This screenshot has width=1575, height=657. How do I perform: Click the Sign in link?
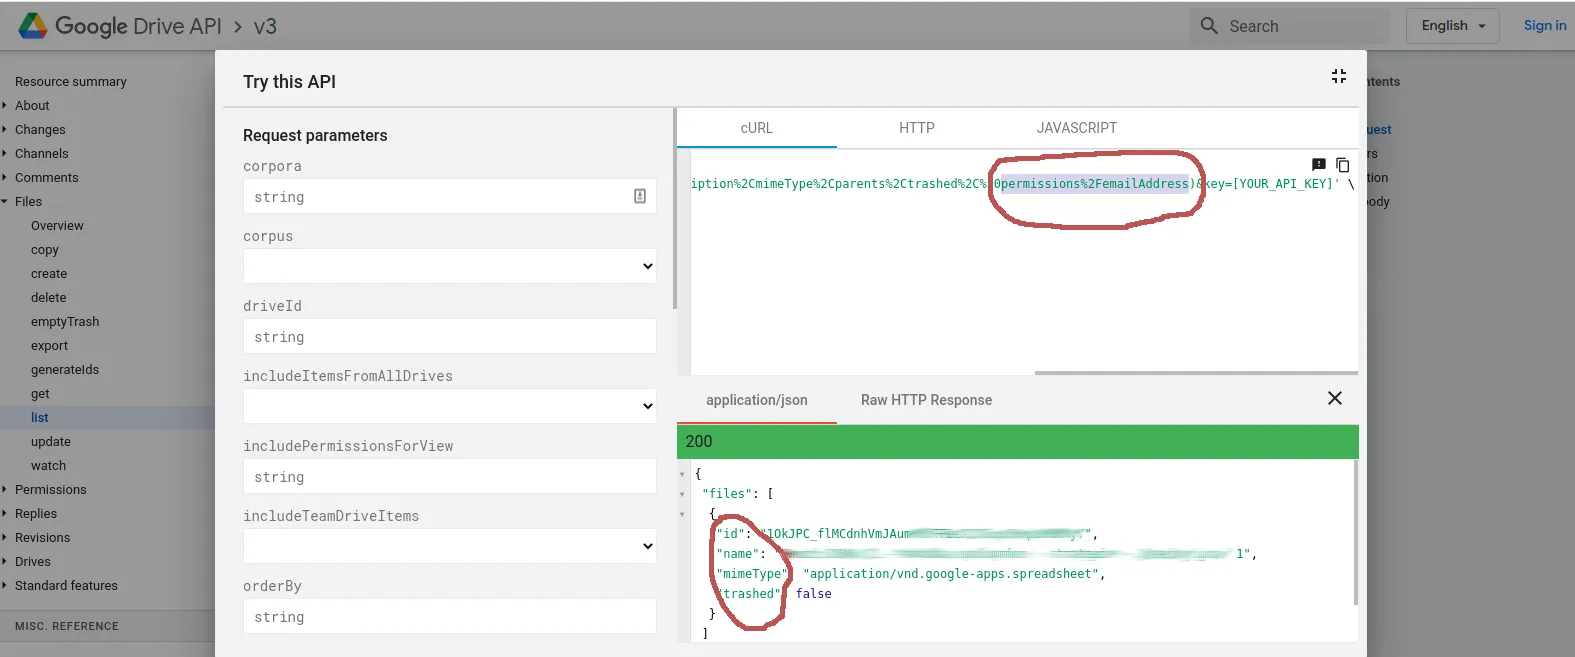[x=1545, y=26]
